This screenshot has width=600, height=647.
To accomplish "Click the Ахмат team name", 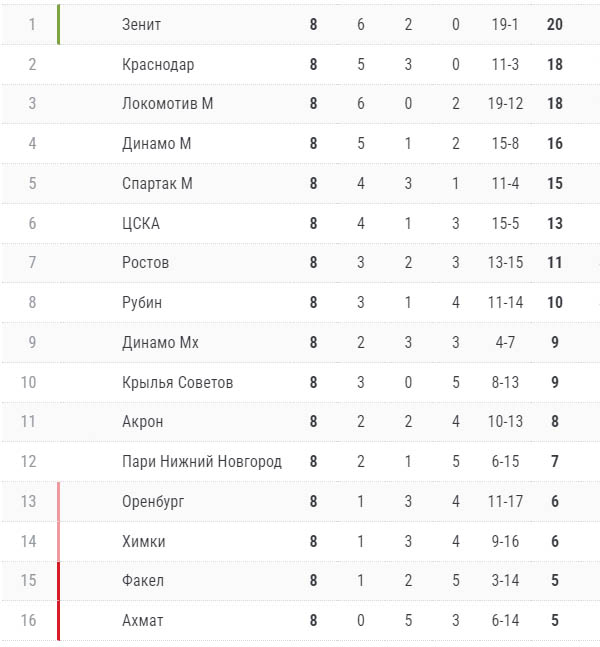I will coord(142,621).
